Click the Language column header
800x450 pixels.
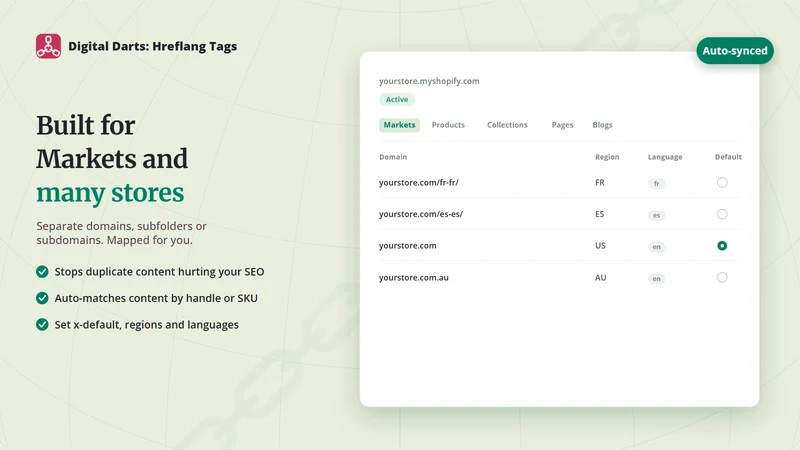[x=665, y=157]
